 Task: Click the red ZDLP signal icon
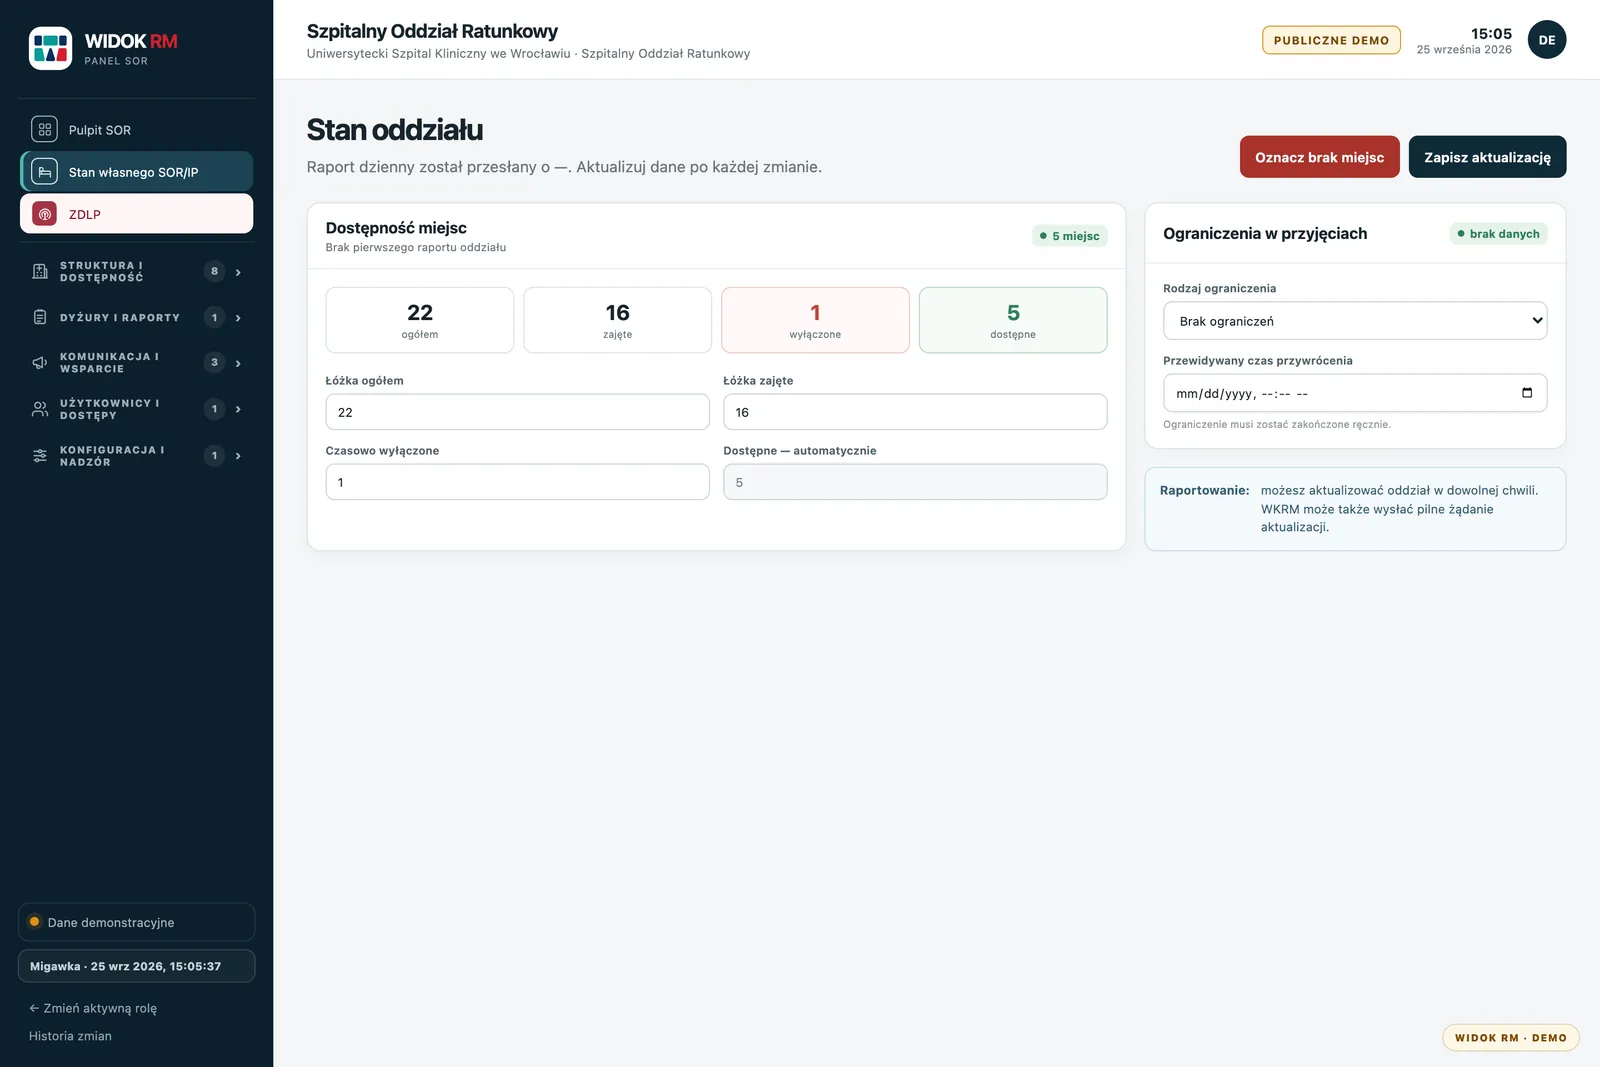44,214
